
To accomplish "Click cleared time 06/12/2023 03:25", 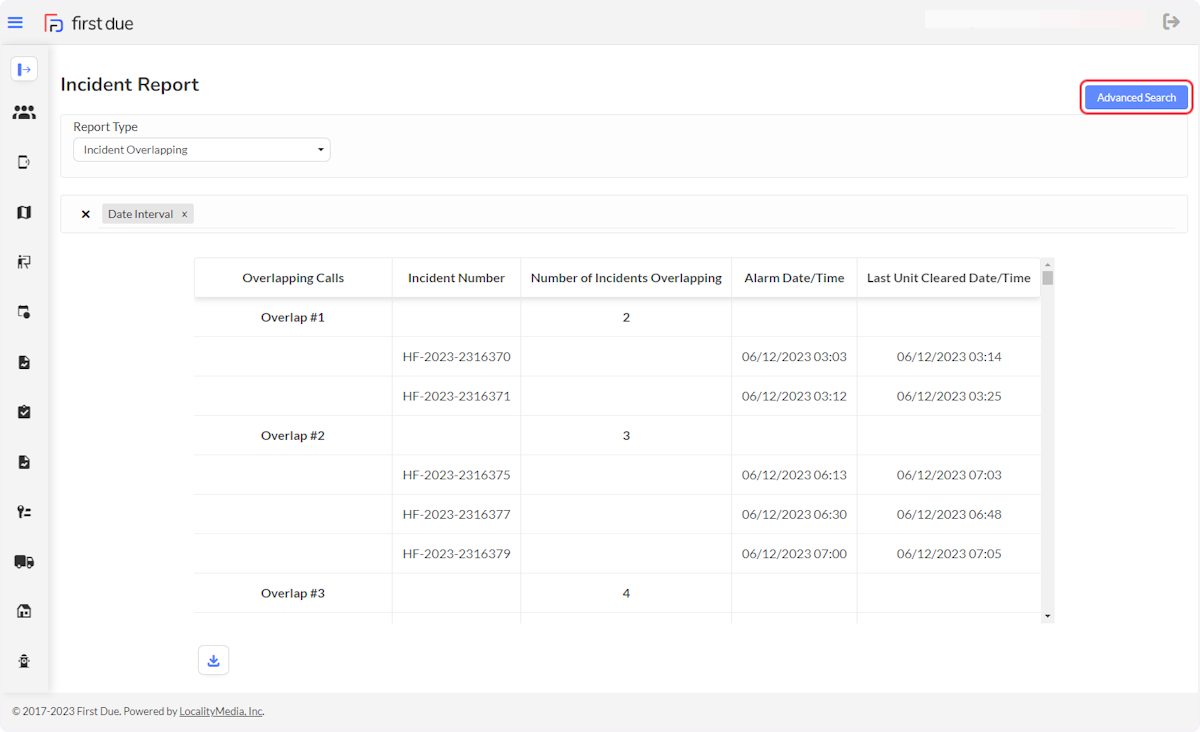I will [949, 396].
